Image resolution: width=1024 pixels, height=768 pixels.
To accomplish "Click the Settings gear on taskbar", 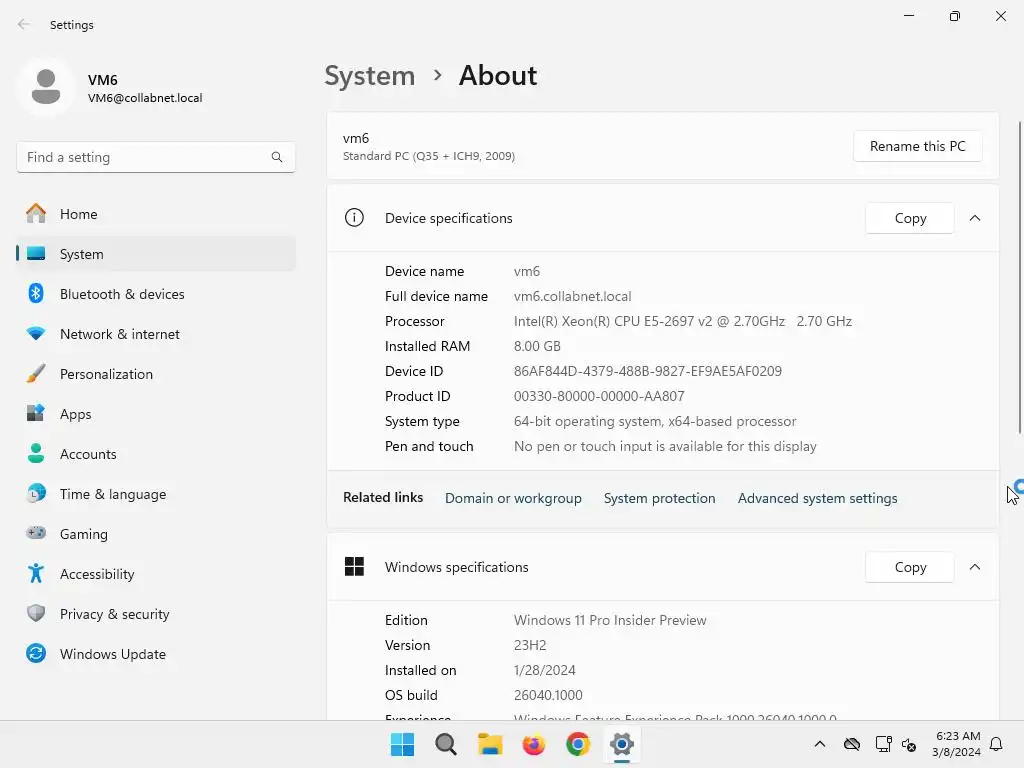I will pos(622,744).
